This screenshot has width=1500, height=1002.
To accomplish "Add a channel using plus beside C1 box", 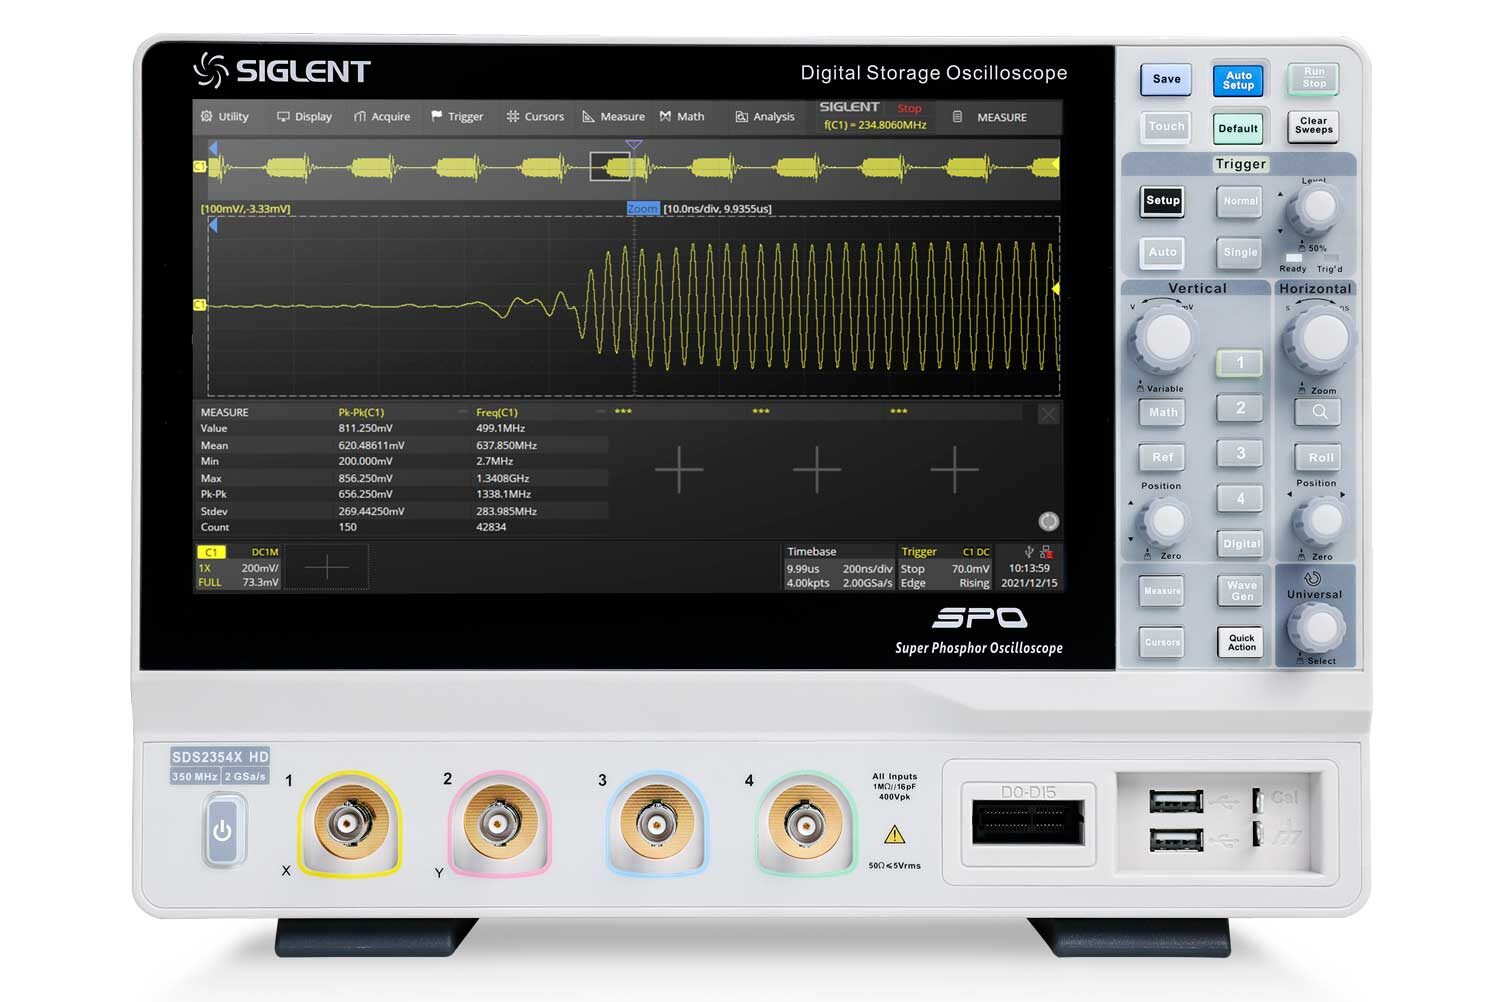I will point(326,568).
